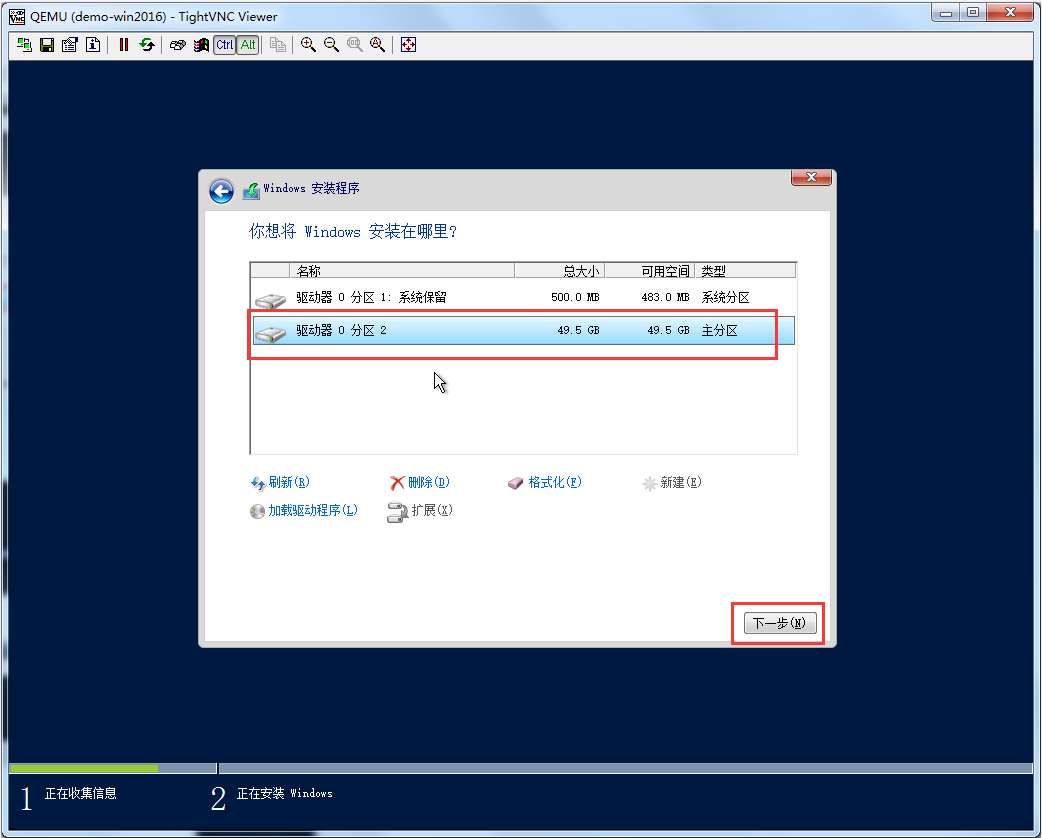Select the 驱动器 0 分区 2 row
The height and width of the screenshot is (838, 1042).
pos(523,330)
